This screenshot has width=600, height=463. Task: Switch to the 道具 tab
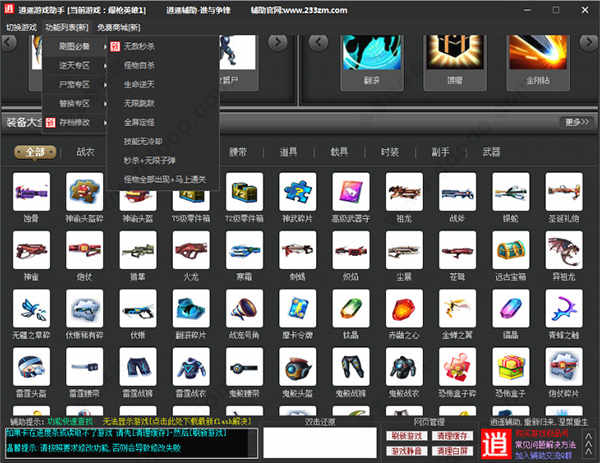pos(288,152)
